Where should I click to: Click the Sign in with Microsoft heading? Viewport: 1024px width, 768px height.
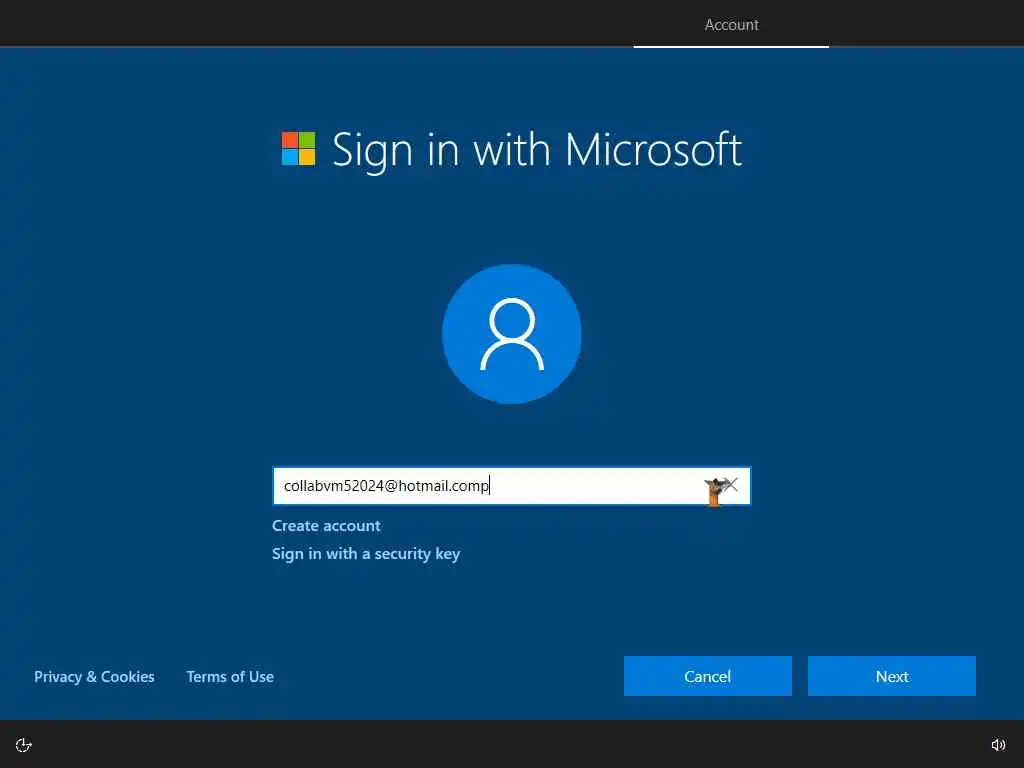[x=537, y=150]
